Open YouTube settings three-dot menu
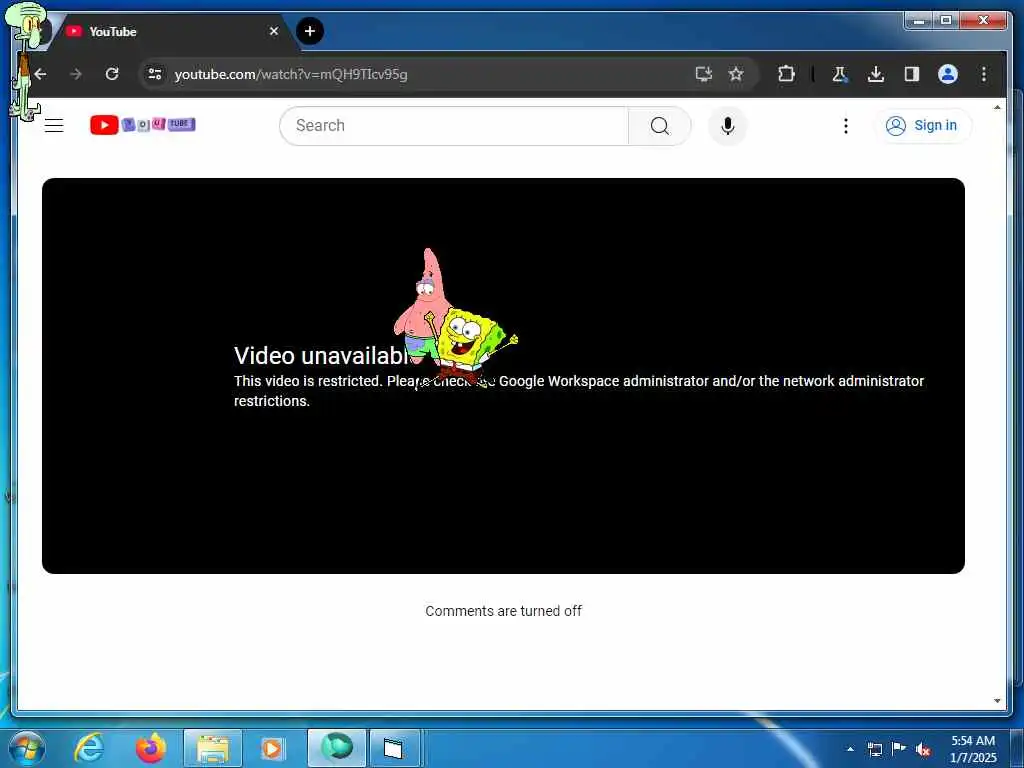The width and height of the screenshot is (1024, 768). pyautogui.click(x=846, y=125)
